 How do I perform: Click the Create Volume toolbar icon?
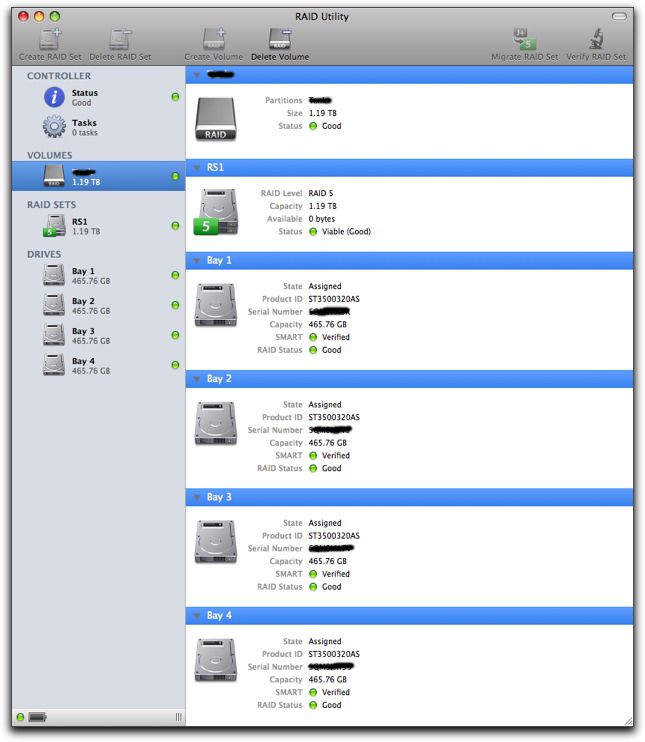[213, 39]
